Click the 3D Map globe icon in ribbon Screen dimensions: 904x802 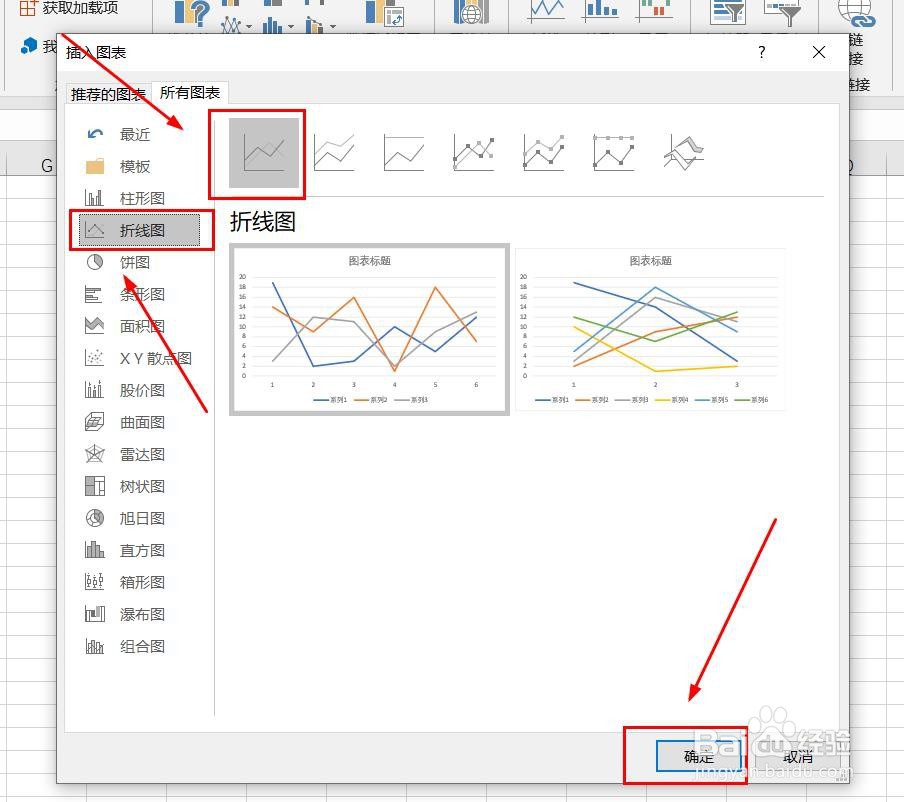pyautogui.click(x=471, y=12)
